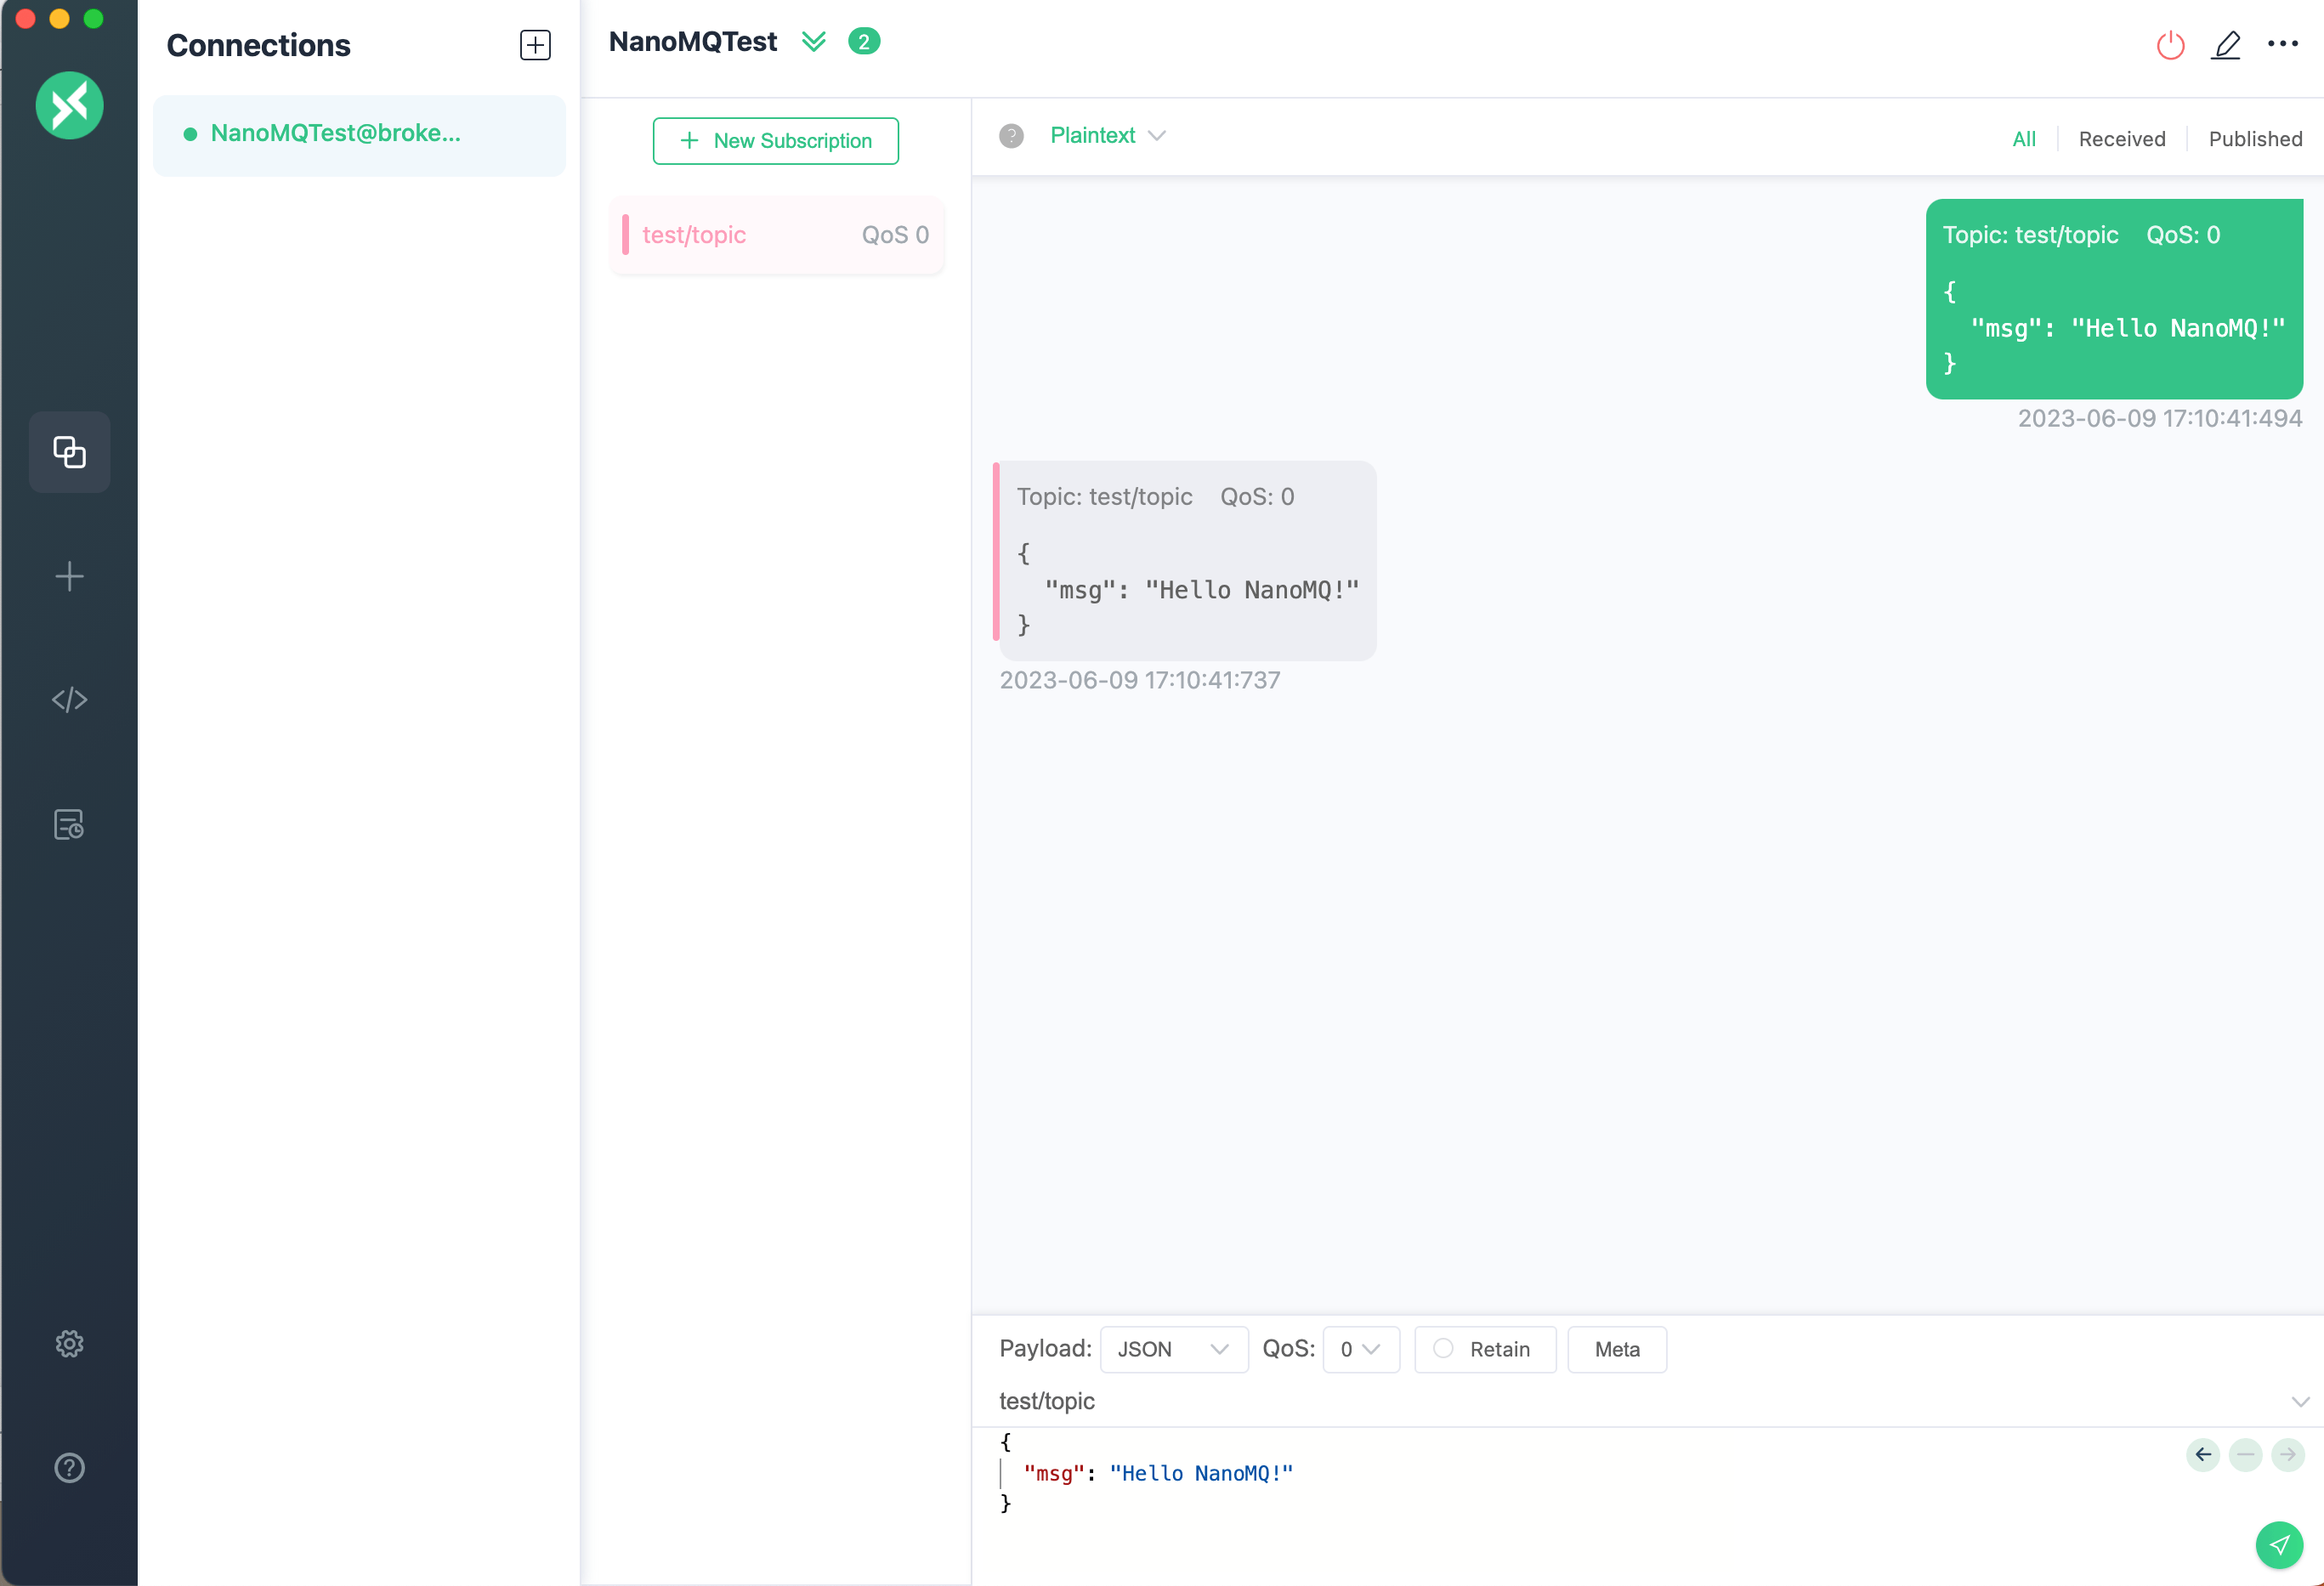2324x1586 pixels.
Task: Click the New Subscription button
Action: 775,141
